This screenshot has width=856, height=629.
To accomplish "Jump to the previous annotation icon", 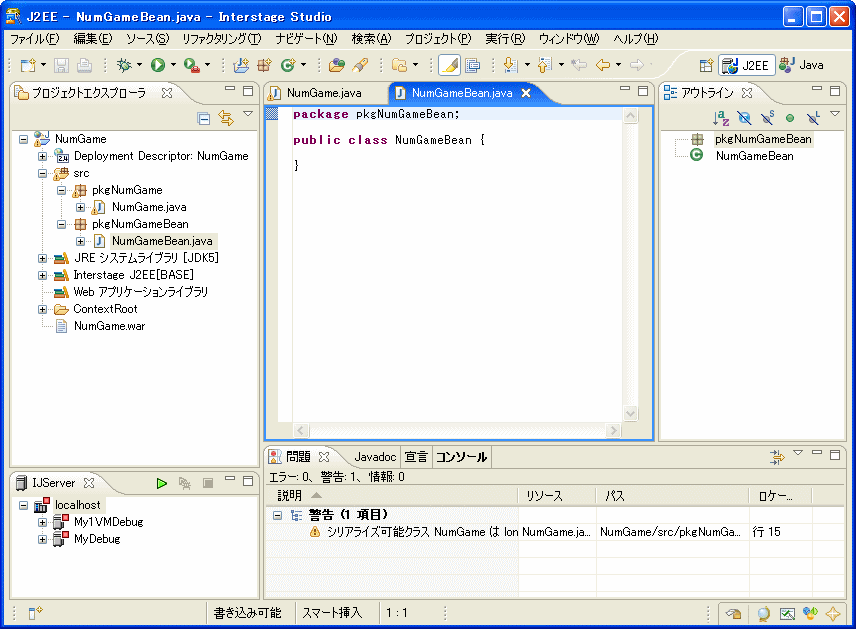I will tap(544, 66).
